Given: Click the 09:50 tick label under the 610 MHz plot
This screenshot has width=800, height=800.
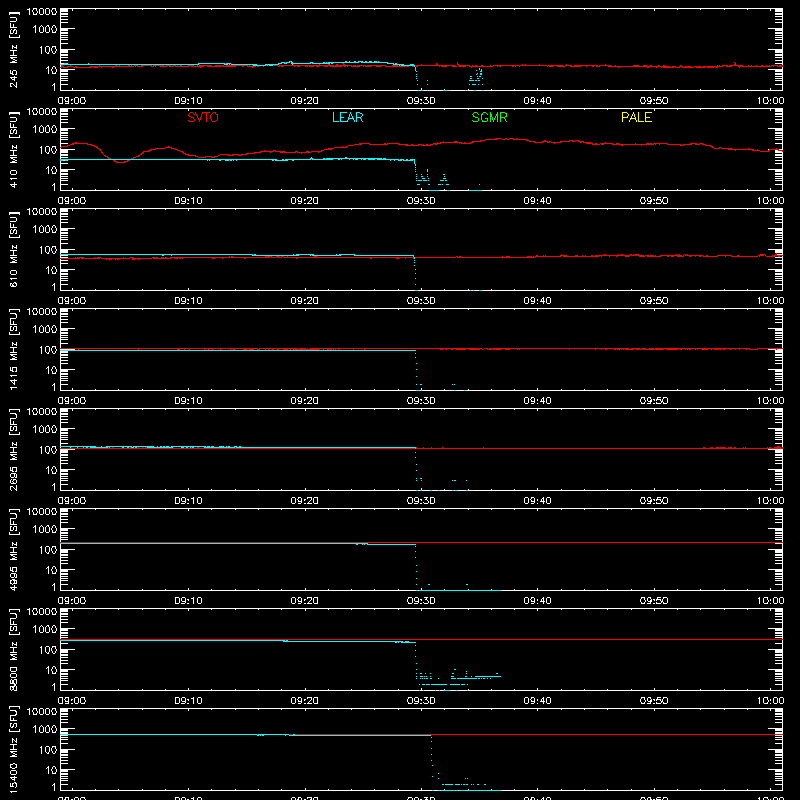Looking at the screenshot, I should tap(654, 301).
